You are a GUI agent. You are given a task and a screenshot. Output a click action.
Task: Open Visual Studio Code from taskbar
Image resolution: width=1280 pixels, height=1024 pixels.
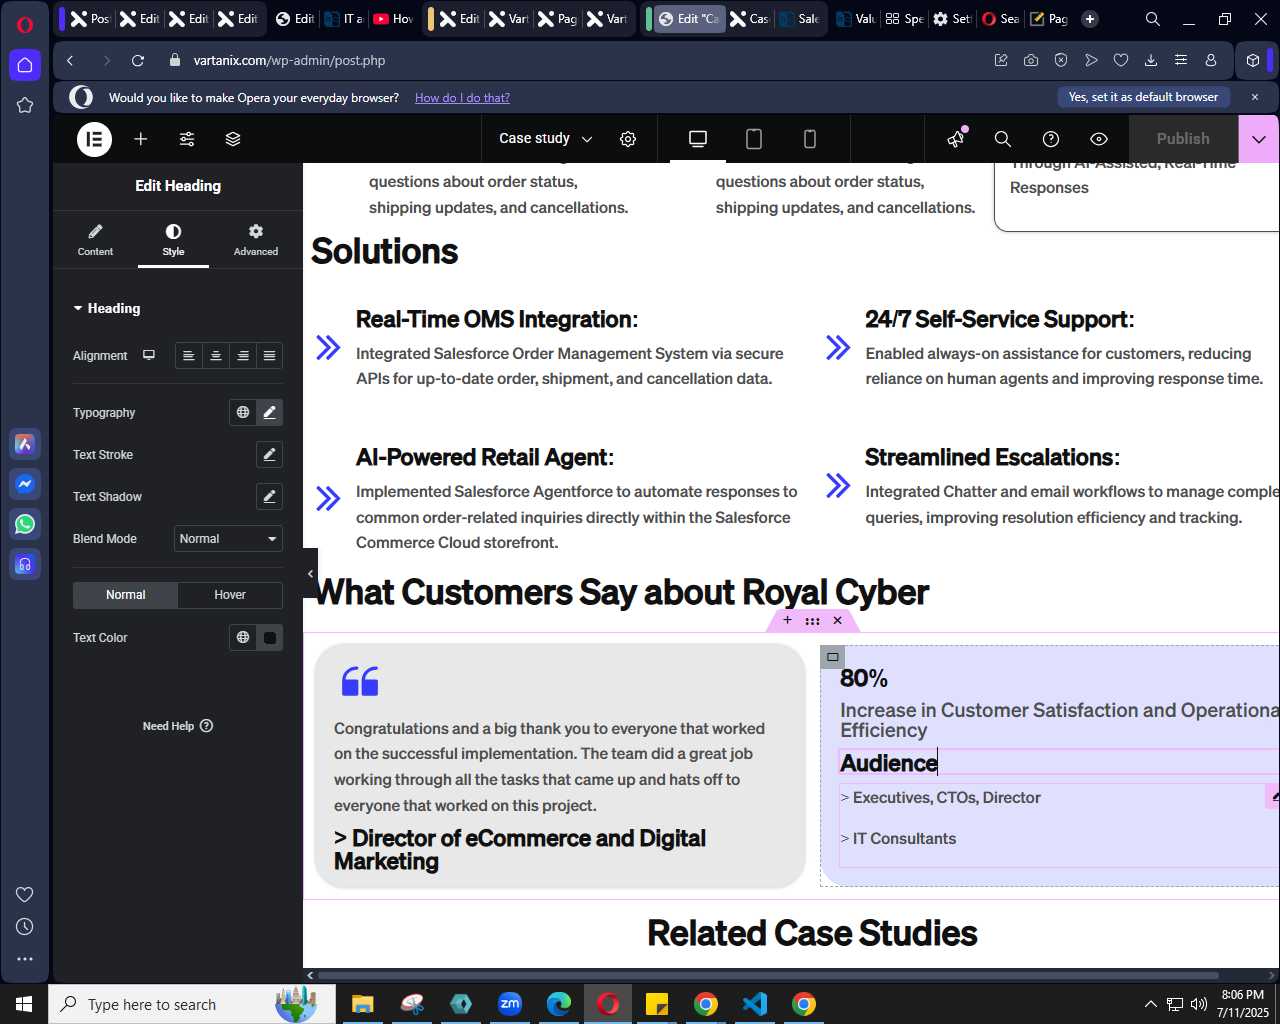[x=755, y=1004]
